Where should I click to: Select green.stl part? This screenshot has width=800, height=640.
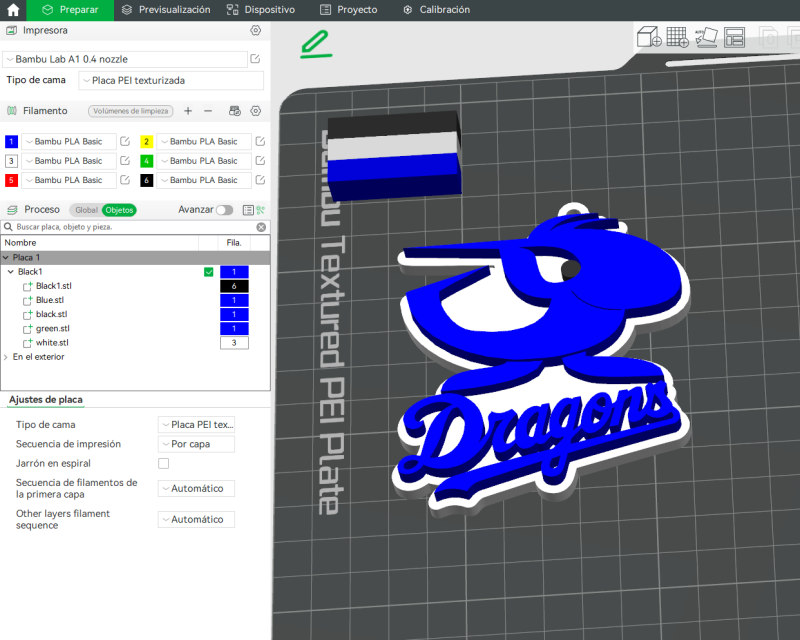53,329
